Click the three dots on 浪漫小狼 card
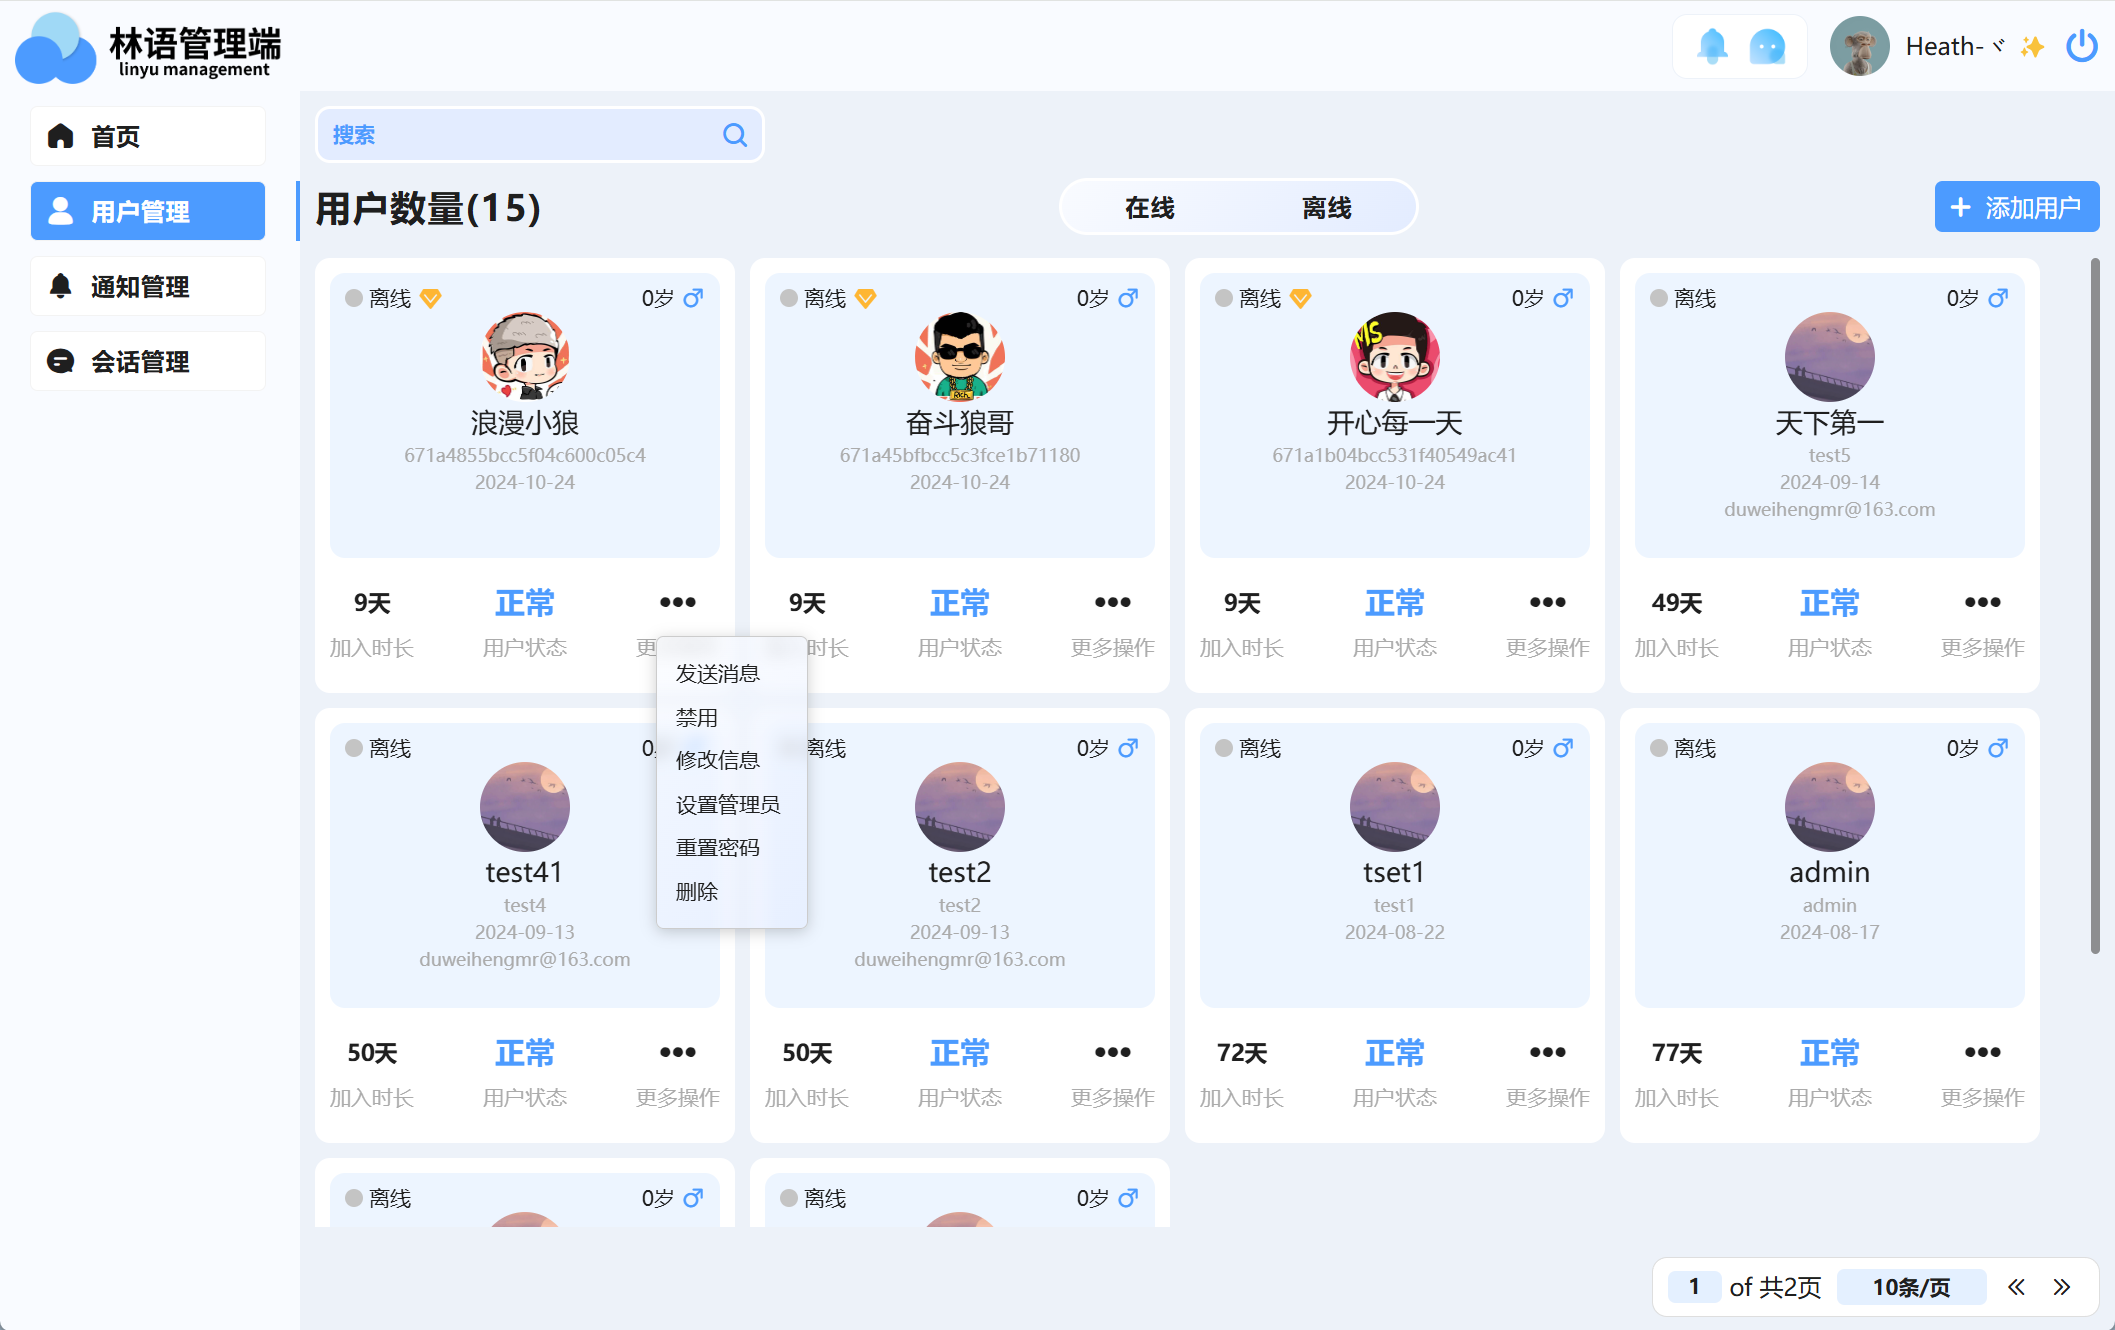 pos(677,602)
